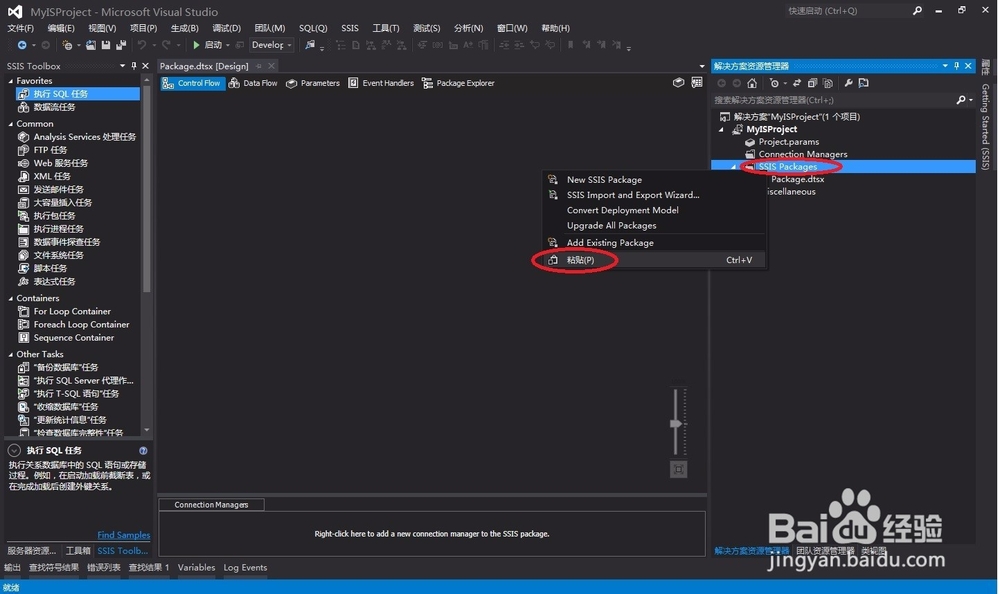Image resolution: width=1000 pixels, height=594 pixels.
Task: Choose Convert Deployment Model menu entry
Action: 654,211
